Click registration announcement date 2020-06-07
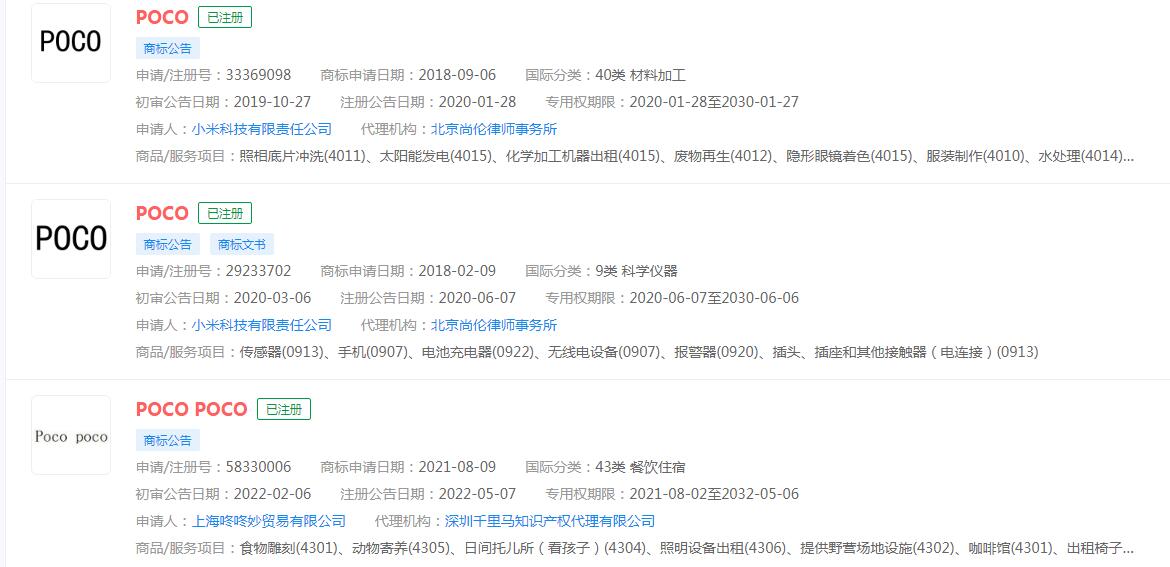1170x567 pixels. pos(477,298)
